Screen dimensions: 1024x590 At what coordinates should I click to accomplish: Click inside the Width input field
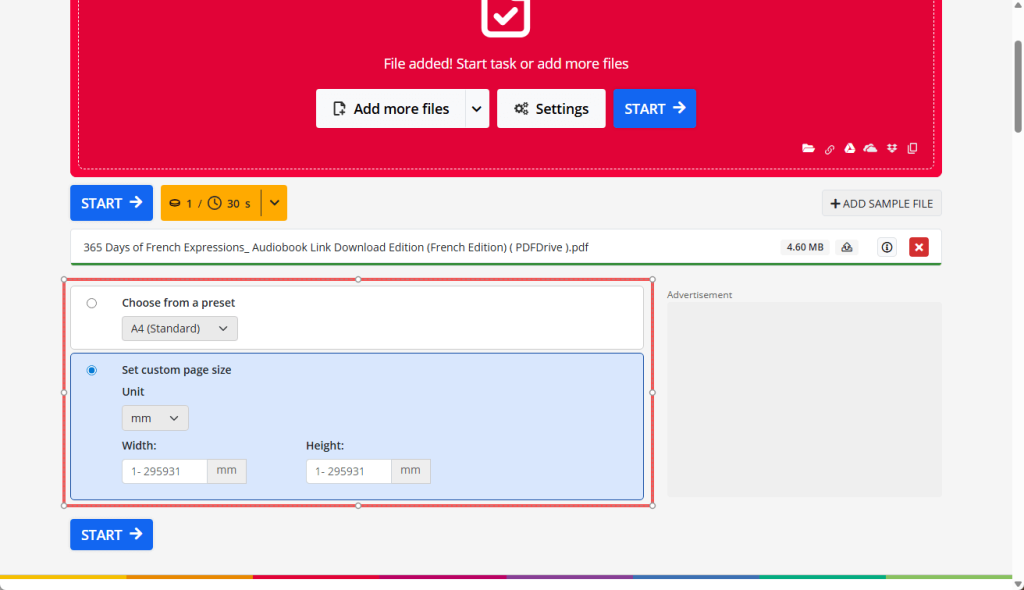pyautogui.click(x=164, y=470)
